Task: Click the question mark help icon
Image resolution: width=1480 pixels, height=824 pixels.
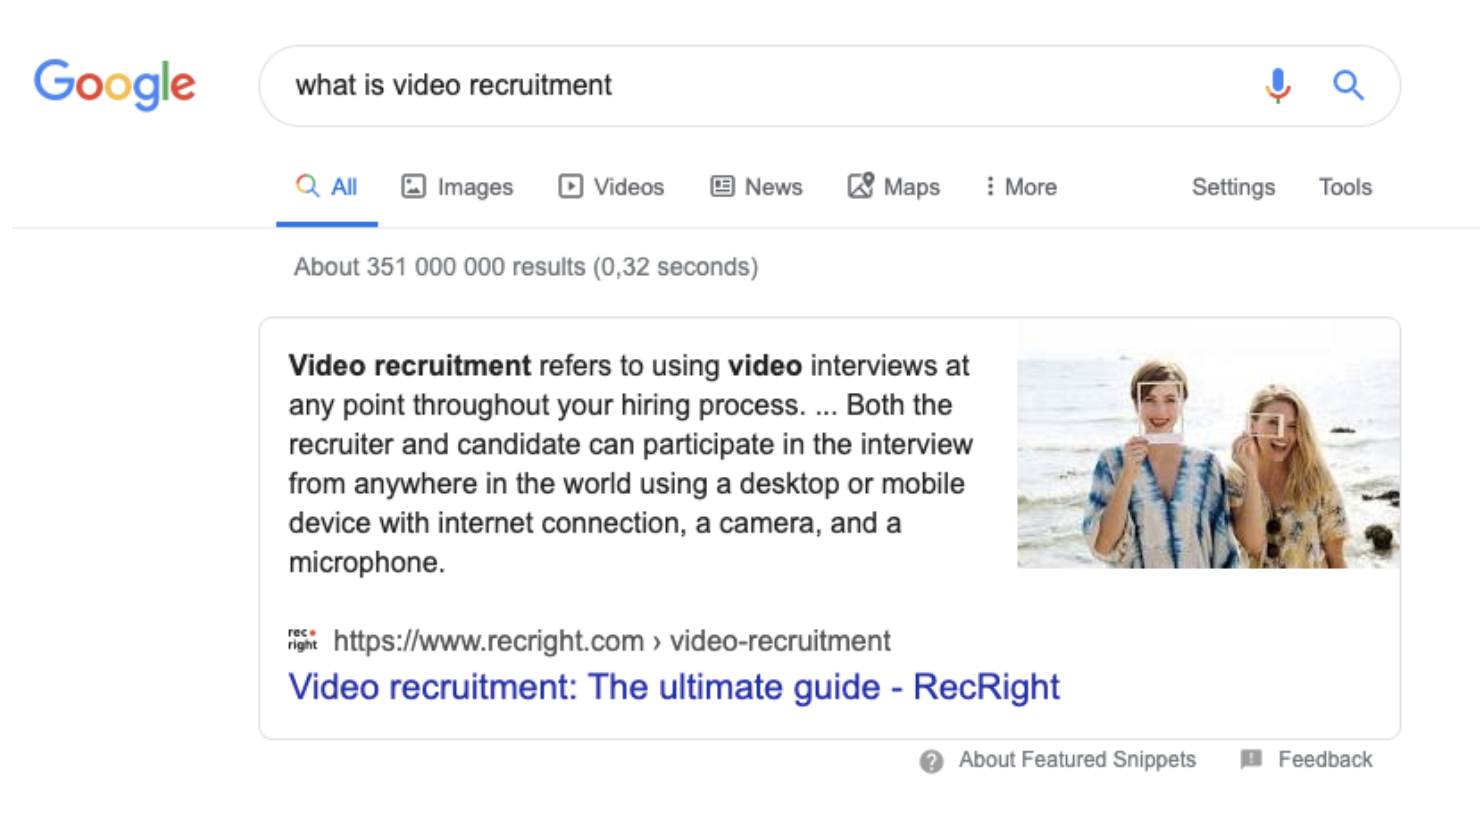Action: click(931, 761)
